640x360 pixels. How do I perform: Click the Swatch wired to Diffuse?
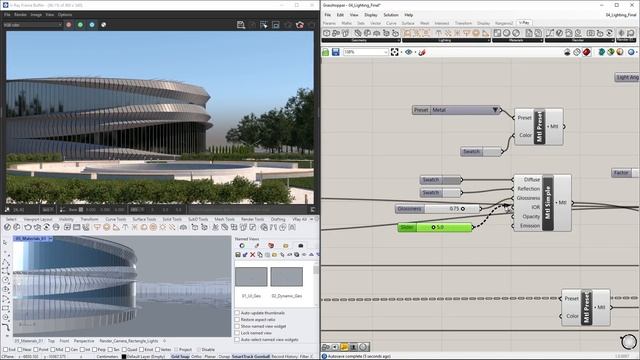point(441,180)
